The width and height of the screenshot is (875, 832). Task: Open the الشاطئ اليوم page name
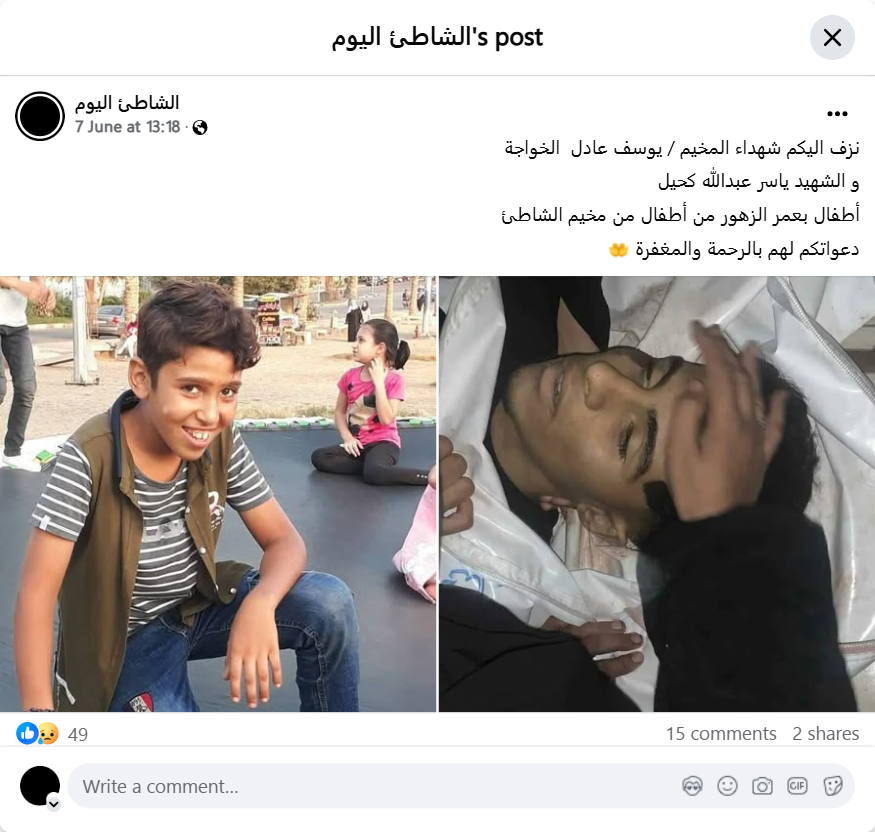[127, 103]
